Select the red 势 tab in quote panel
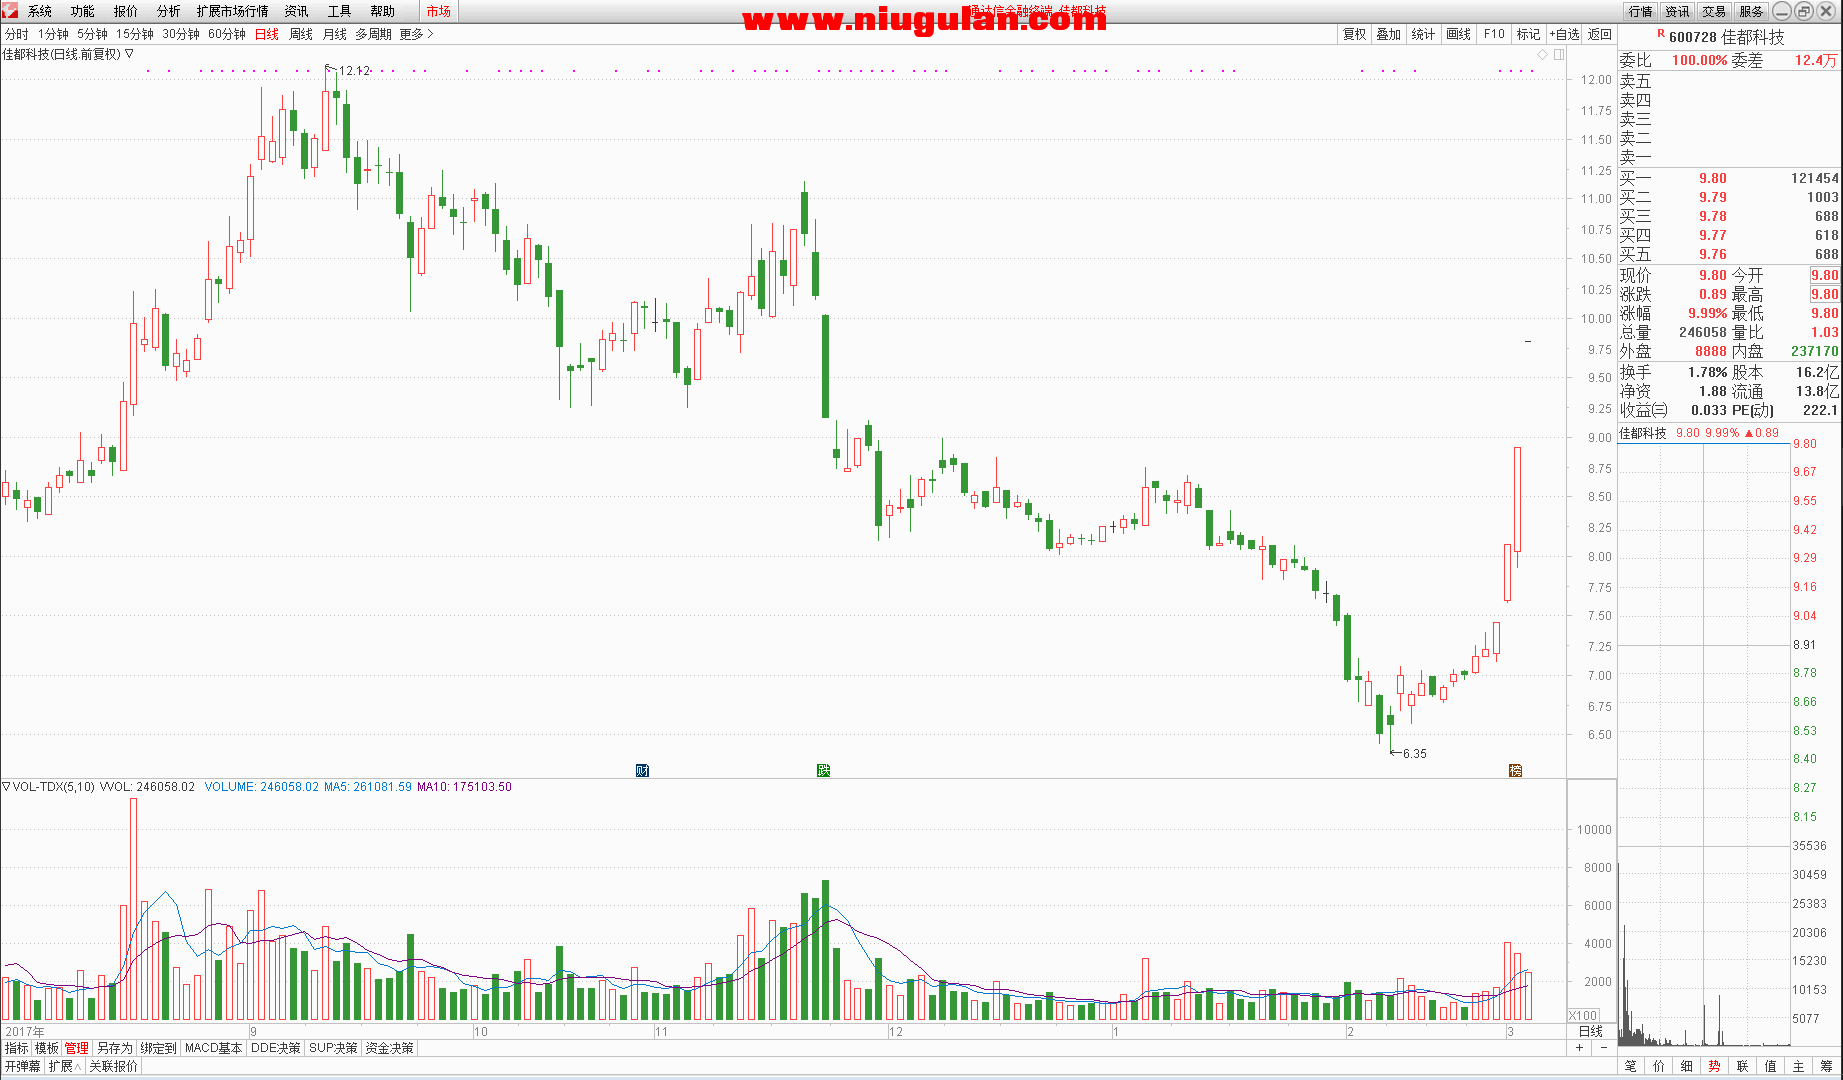The height and width of the screenshot is (1080, 1843). coord(1715,1066)
